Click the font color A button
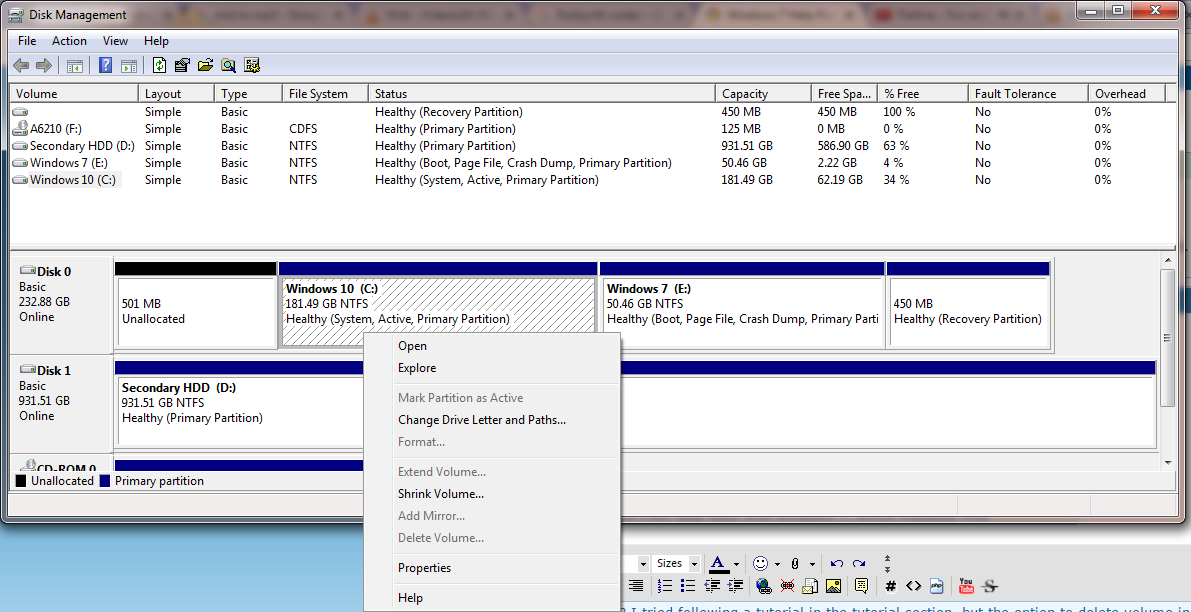This screenshot has height=612, width=1191. (x=718, y=563)
